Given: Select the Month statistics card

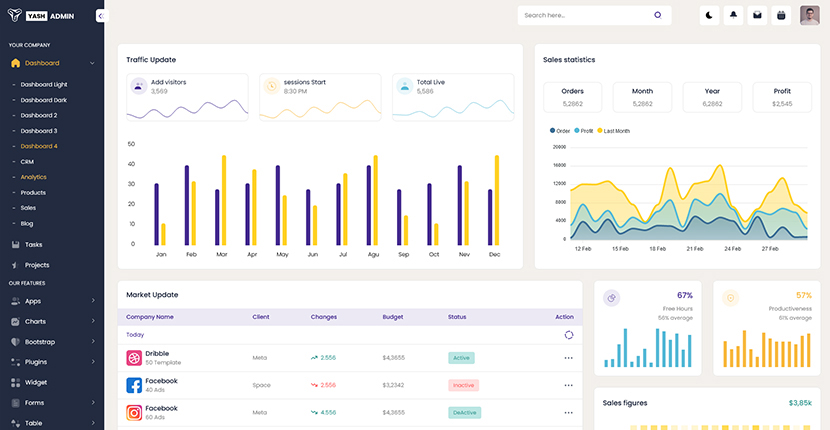Looking at the screenshot, I should pos(642,97).
